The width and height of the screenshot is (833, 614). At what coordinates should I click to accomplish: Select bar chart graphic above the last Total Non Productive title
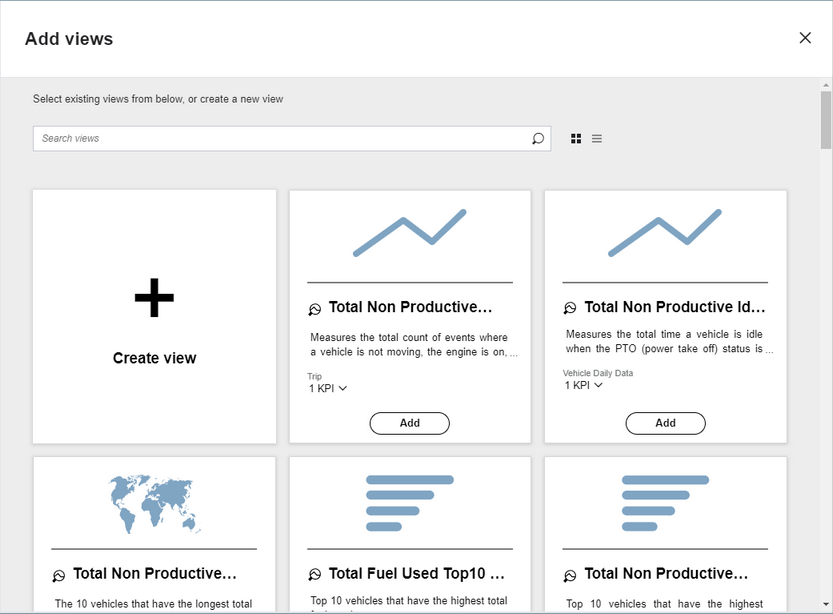(665, 503)
